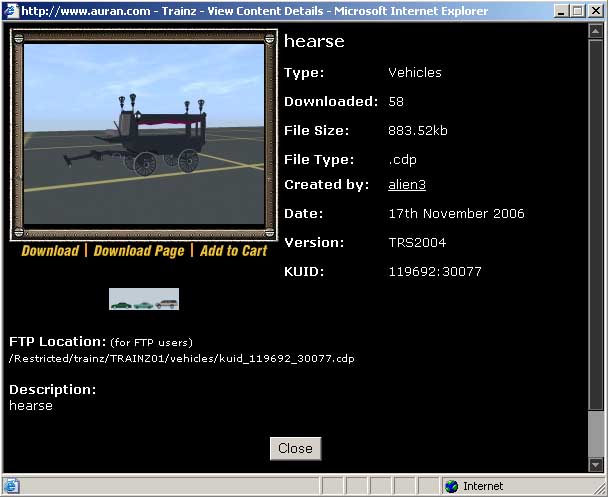Click the download count 58
The height and width of the screenshot is (497, 608).
pos(396,102)
